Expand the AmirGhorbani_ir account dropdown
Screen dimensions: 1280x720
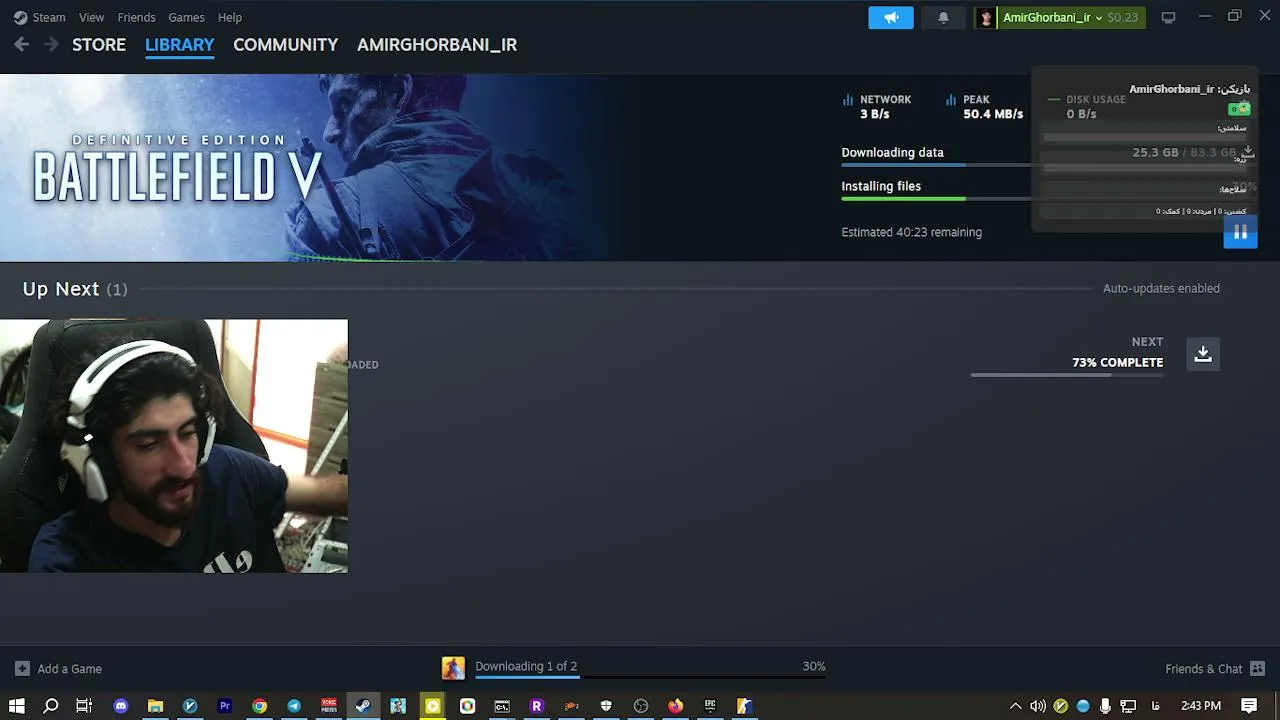coord(1071,17)
